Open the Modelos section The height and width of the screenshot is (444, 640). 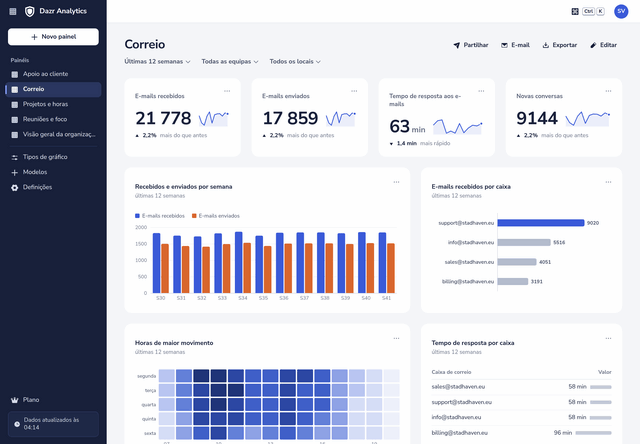click(53, 173)
